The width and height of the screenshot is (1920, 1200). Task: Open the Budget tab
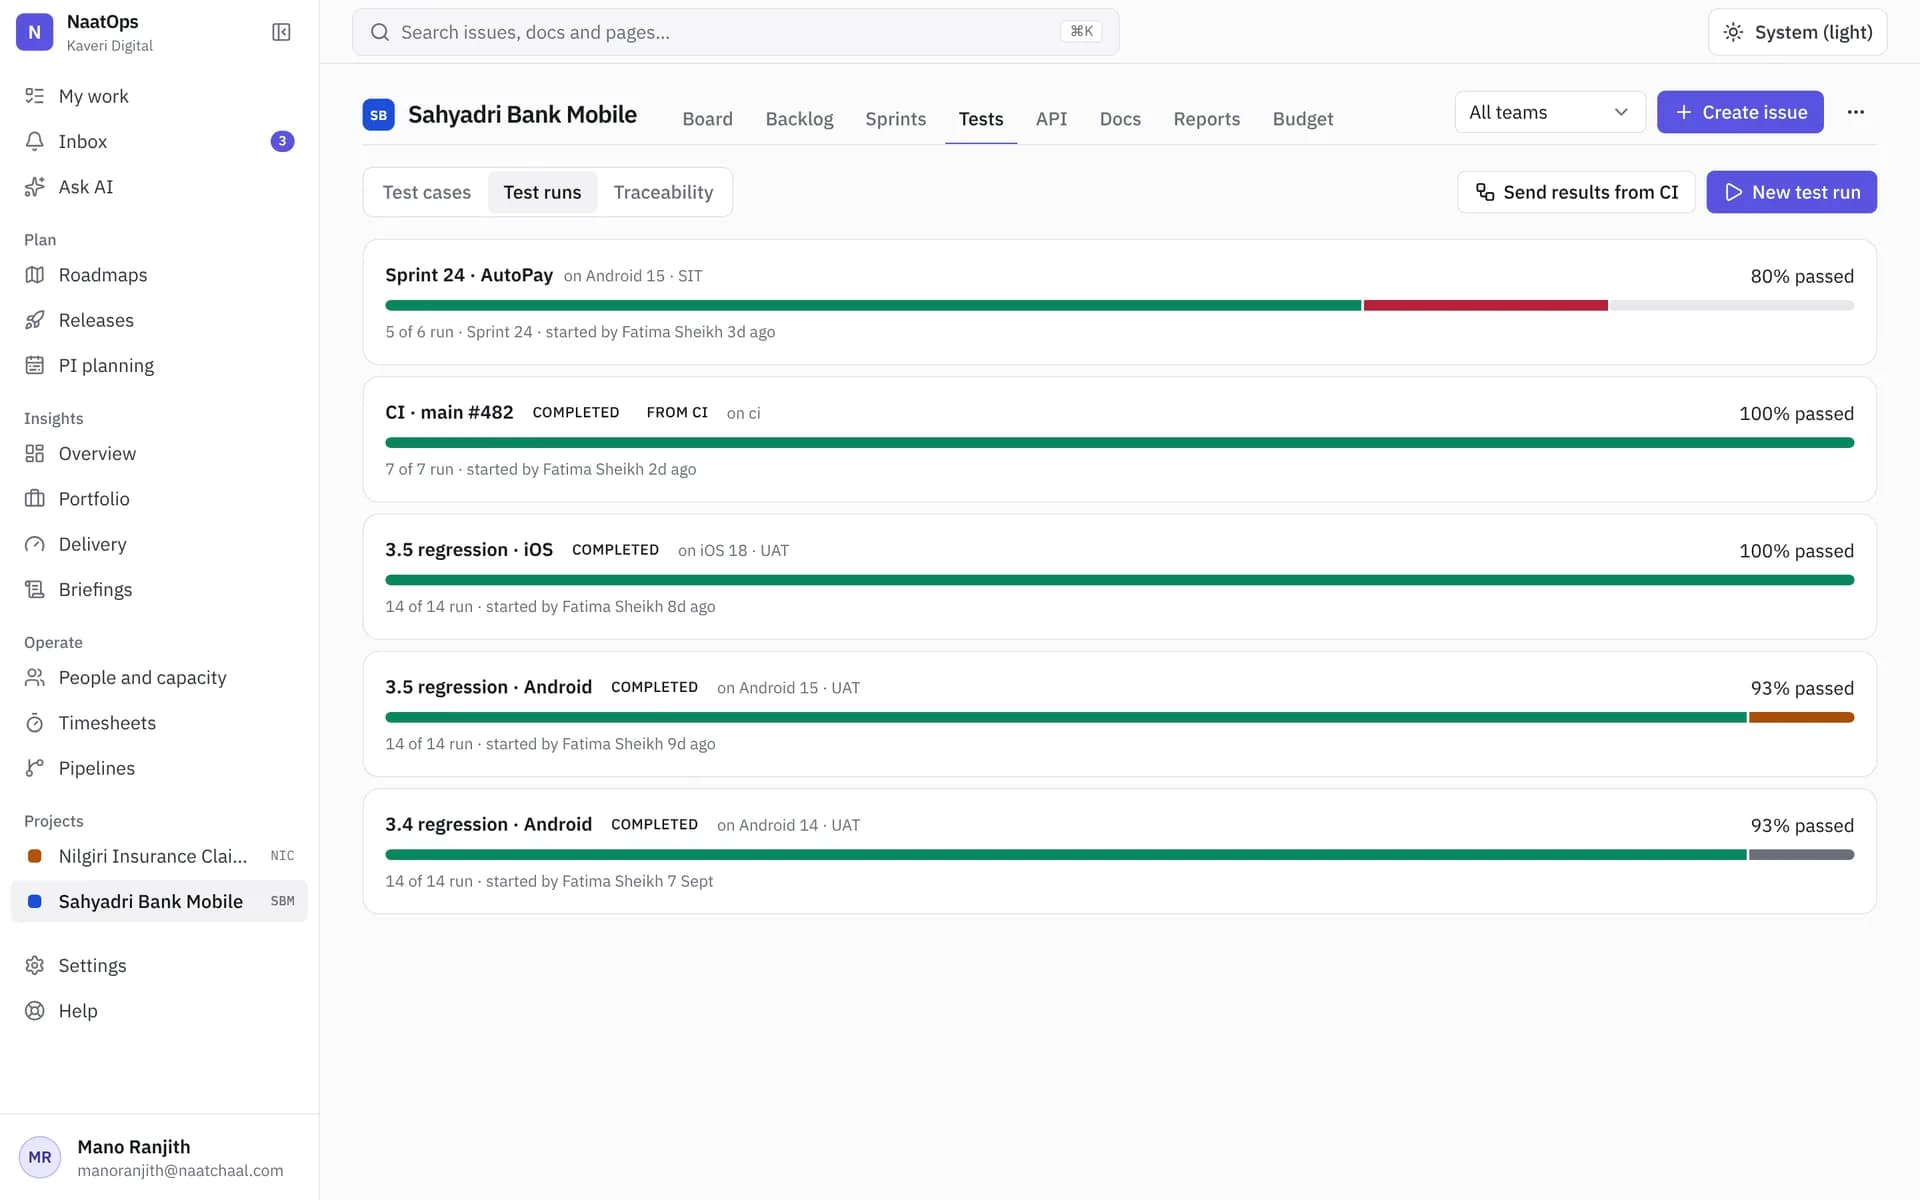click(x=1302, y=118)
